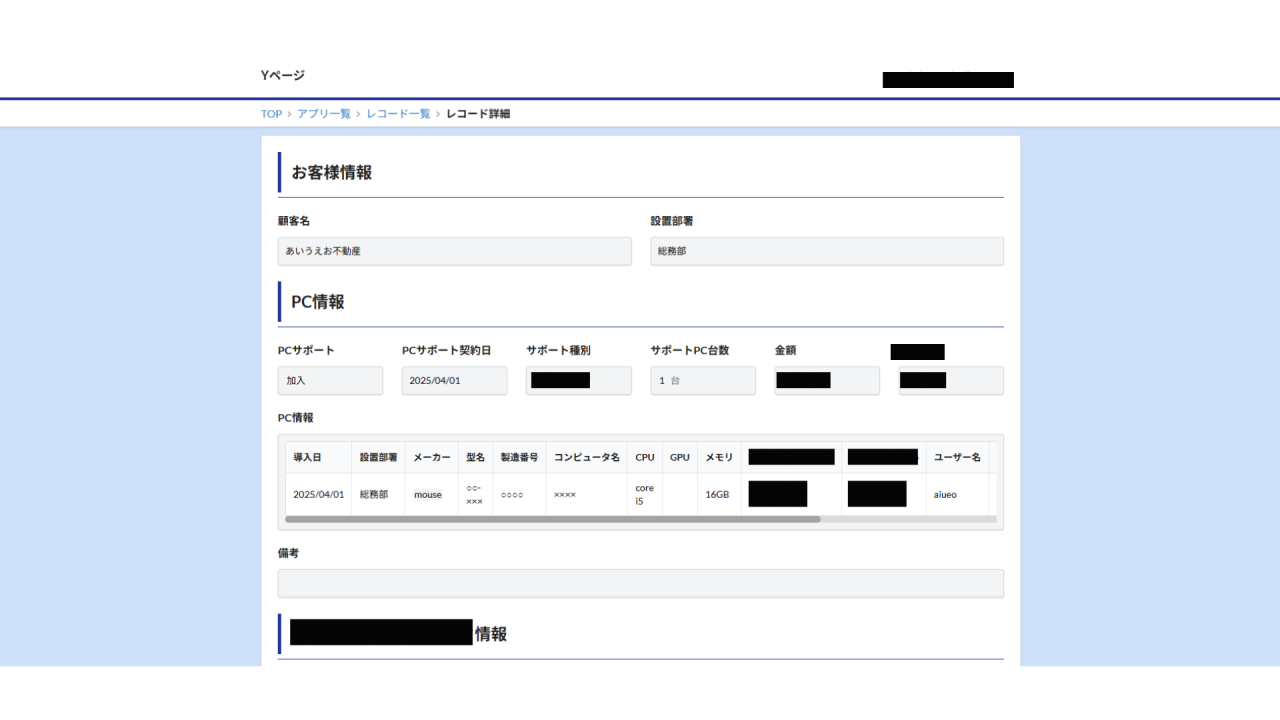The image size is (1280, 720).
Task: Click the Yページ site title
Action: (x=283, y=75)
